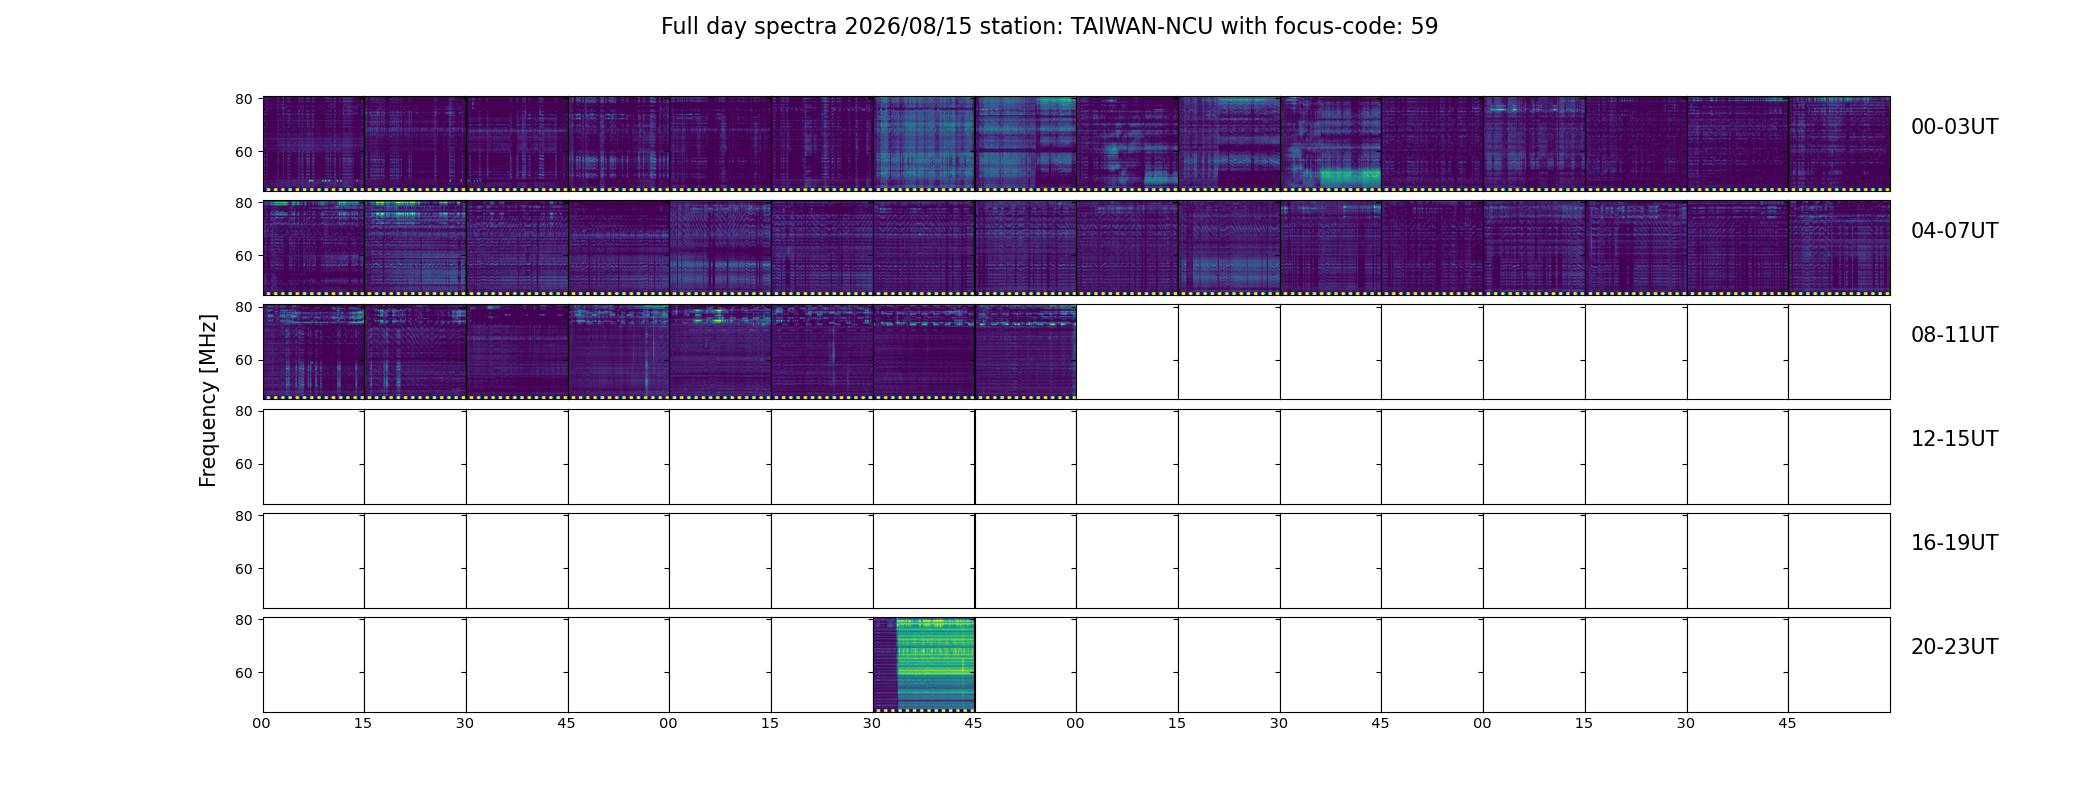Click the plot title mentioning TAIWAN-NCU
This screenshot has width=2100, height=800.
1049,27
